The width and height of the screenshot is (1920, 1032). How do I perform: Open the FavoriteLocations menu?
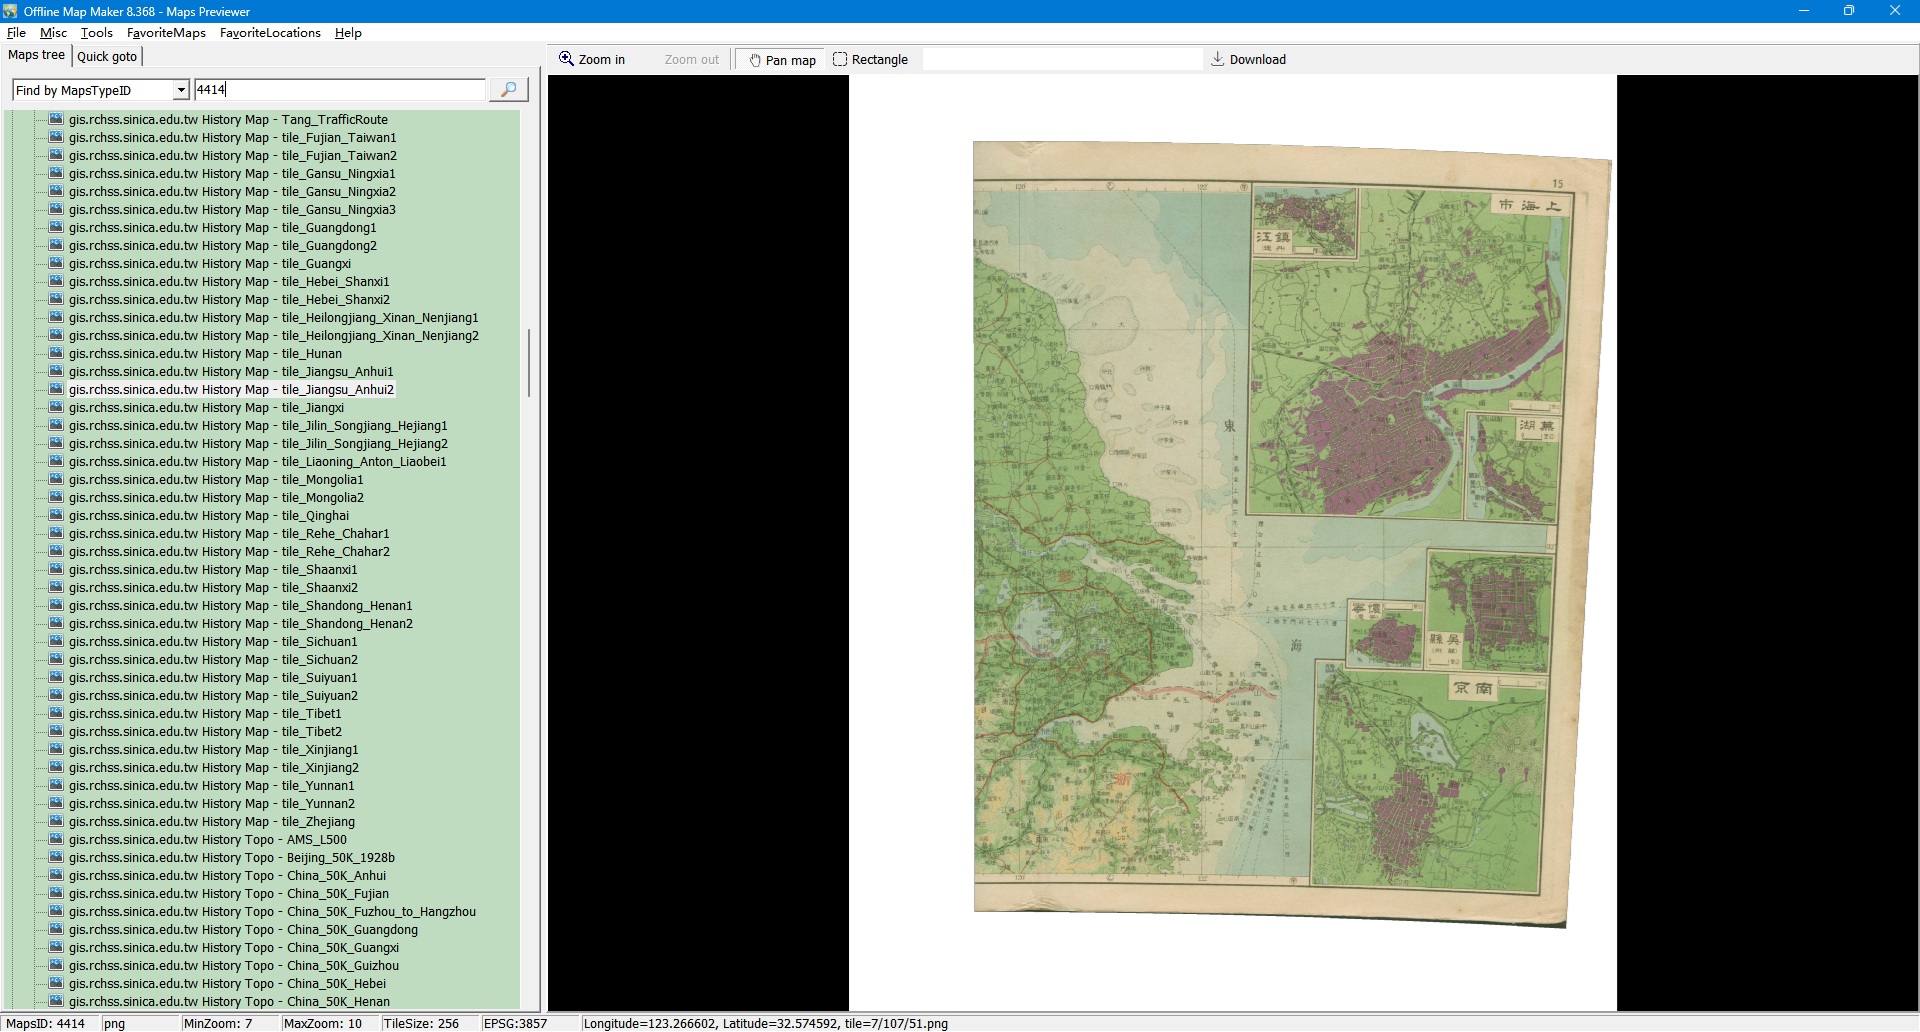point(270,32)
